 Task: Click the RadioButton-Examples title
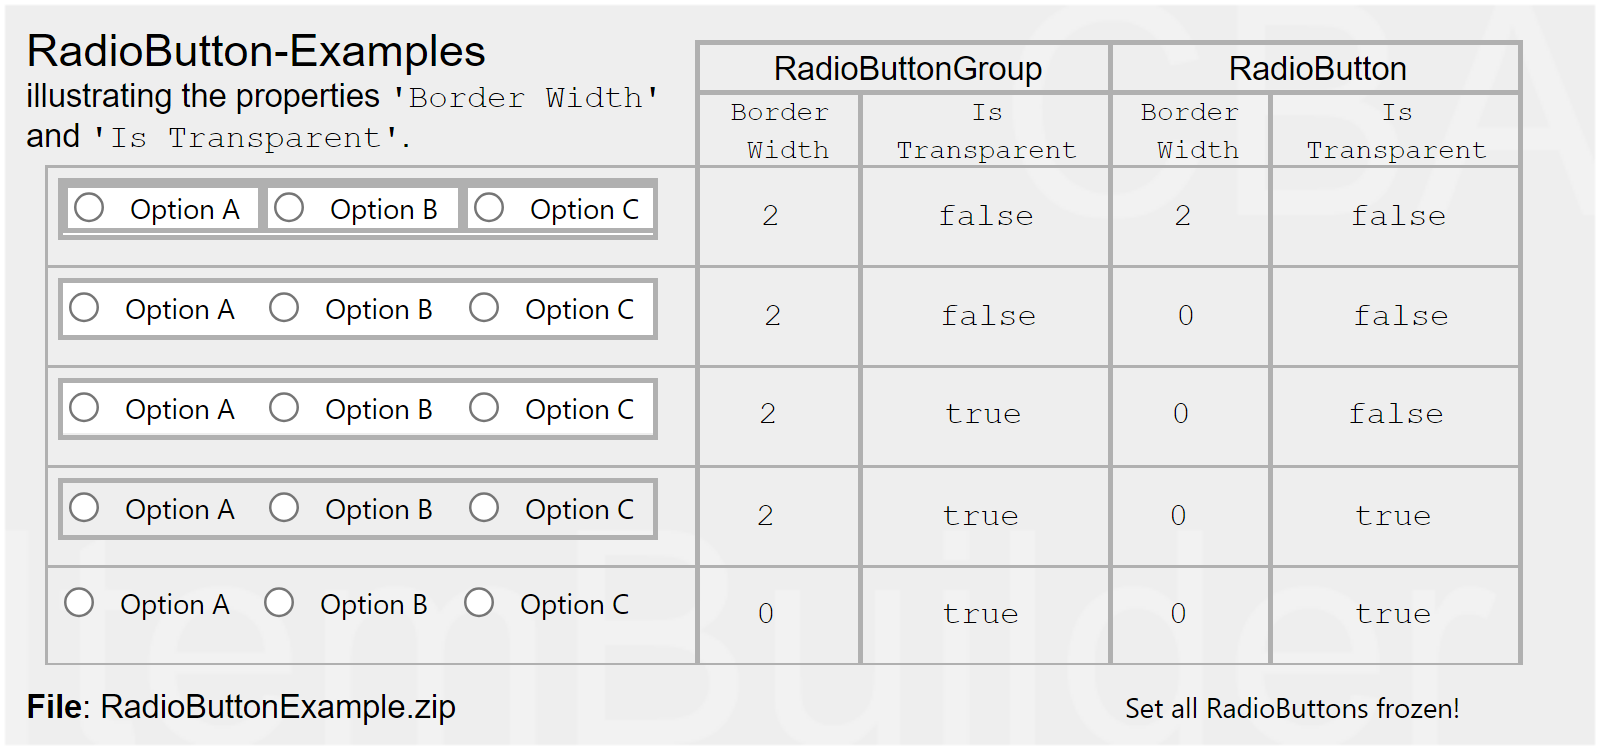pyautogui.click(x=256, y=52)
